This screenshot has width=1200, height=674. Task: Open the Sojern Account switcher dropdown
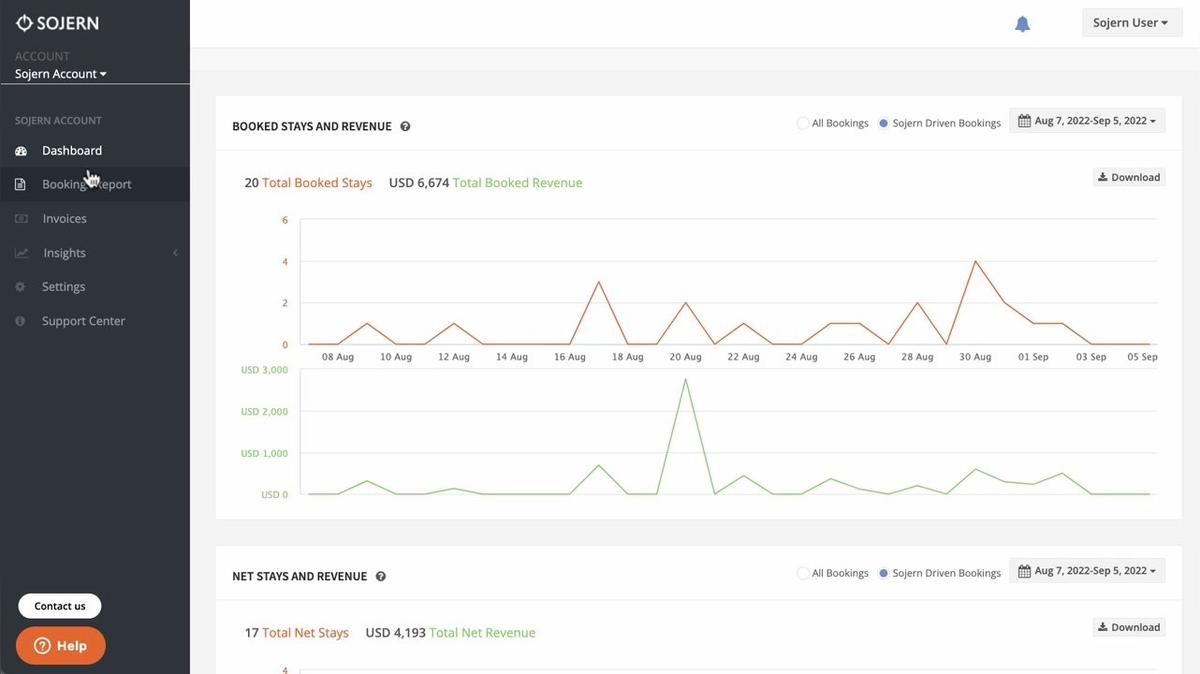[x=61, y=74]
